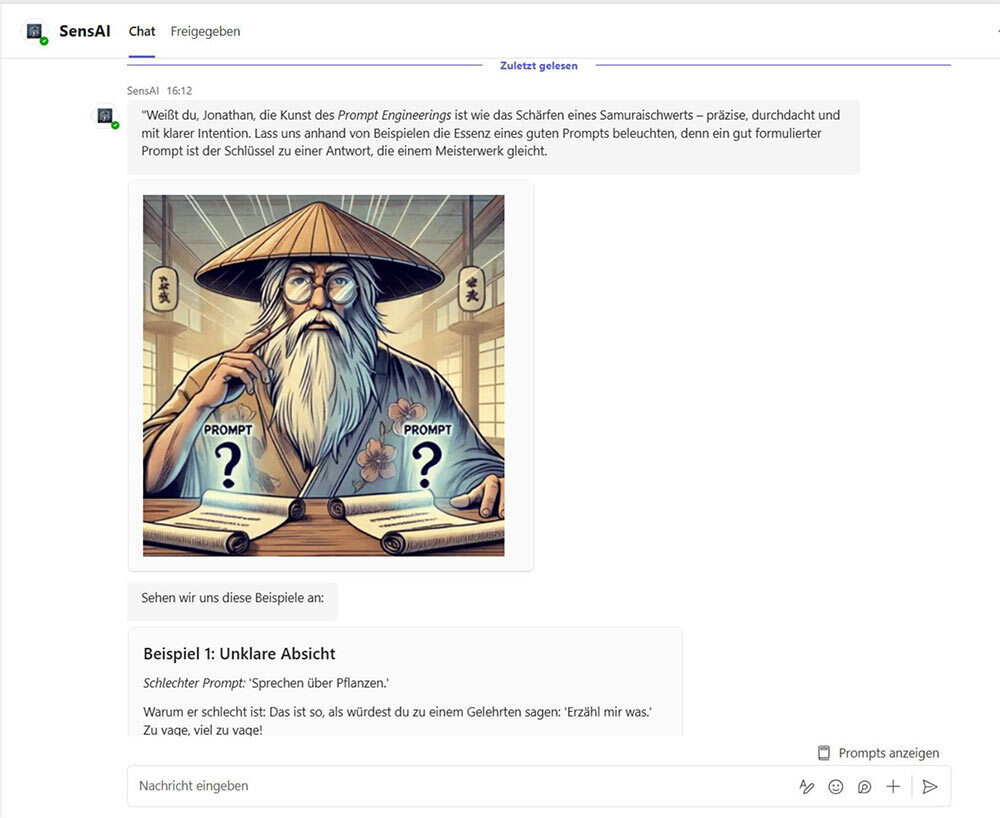Screen dimensions: 1000x818
Task: Open the text formatting options icon
Action: 807,786
